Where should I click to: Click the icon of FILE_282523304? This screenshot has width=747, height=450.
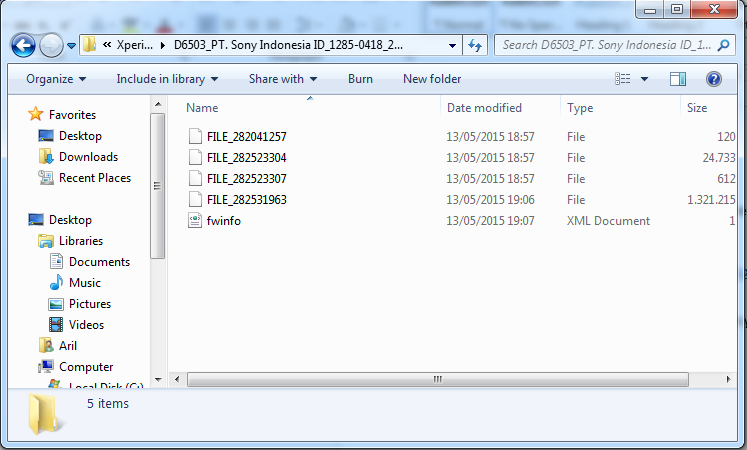(x=195, y=157)
